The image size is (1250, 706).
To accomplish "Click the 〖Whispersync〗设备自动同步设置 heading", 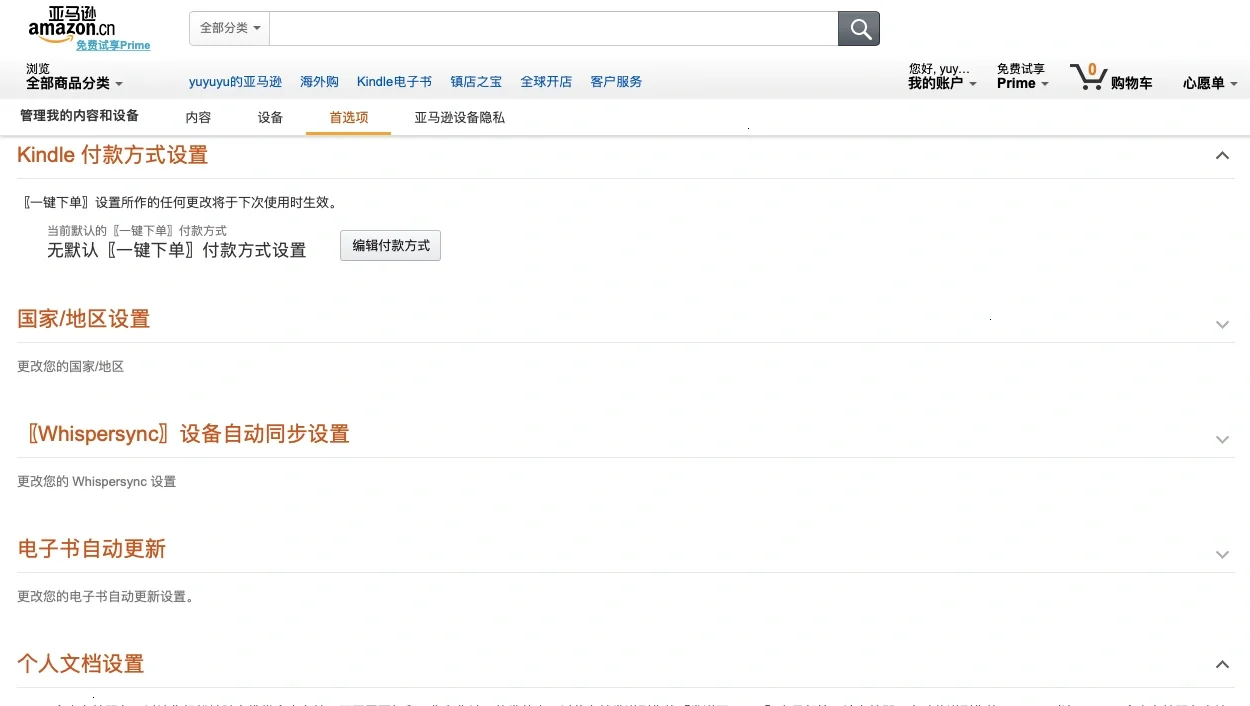I will [187, 434].
